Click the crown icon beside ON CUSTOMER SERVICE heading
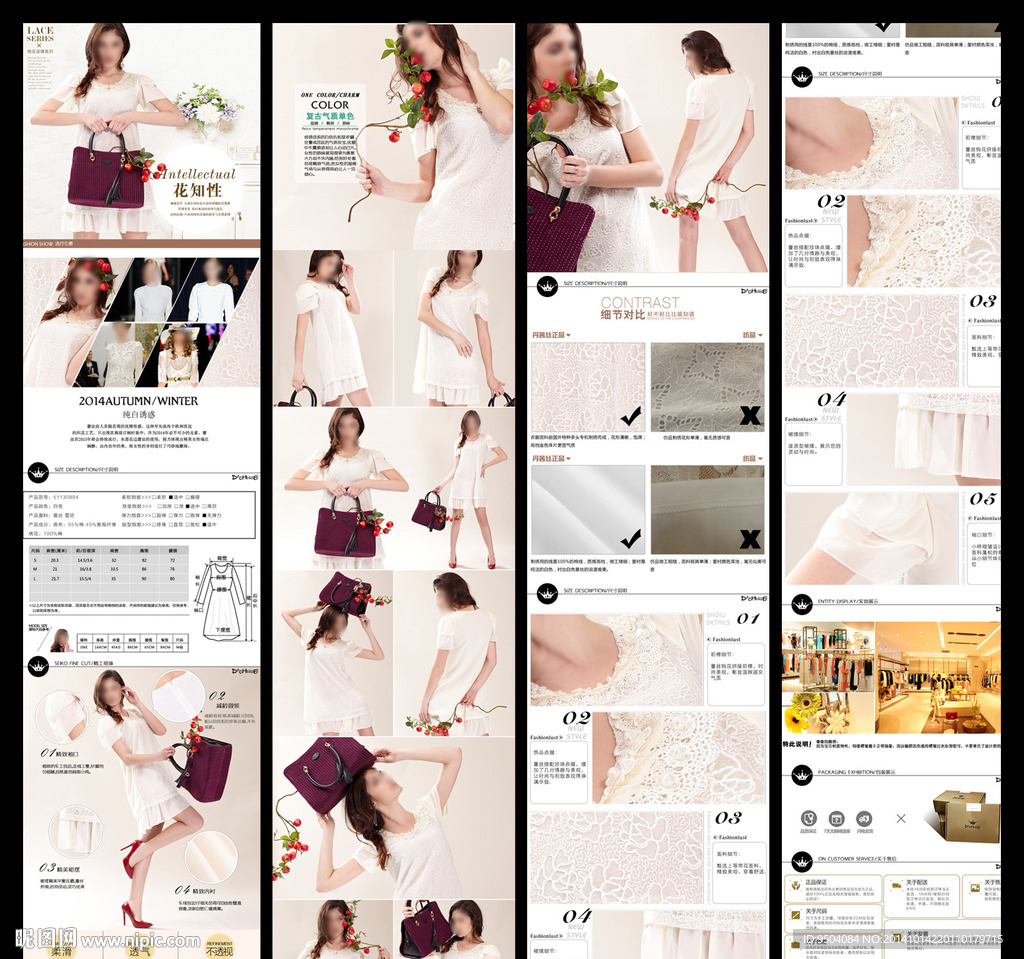The height and width of the screenshot is (959, 1024). click(x=802, y=862)
